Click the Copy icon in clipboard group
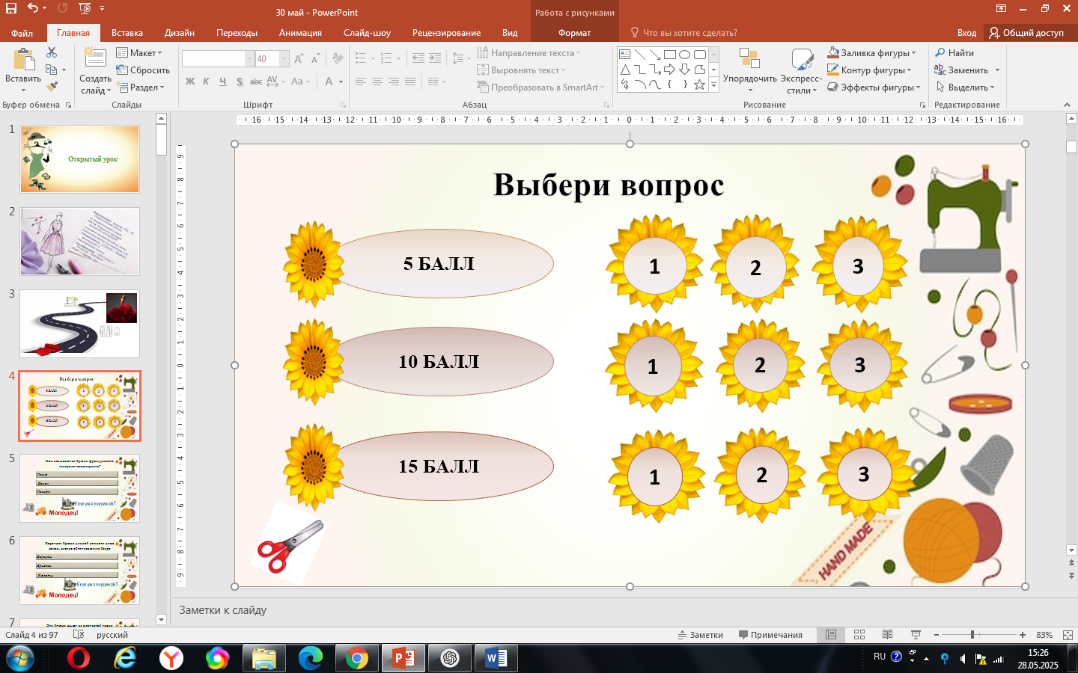1078x673 pixels. pyautogui.click(x=52, y=70)
